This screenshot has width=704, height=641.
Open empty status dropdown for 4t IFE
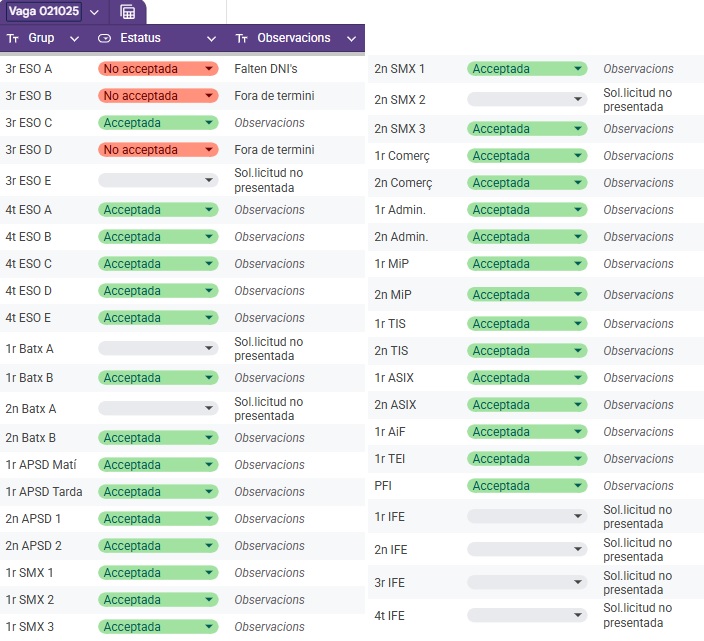[526, 615]
